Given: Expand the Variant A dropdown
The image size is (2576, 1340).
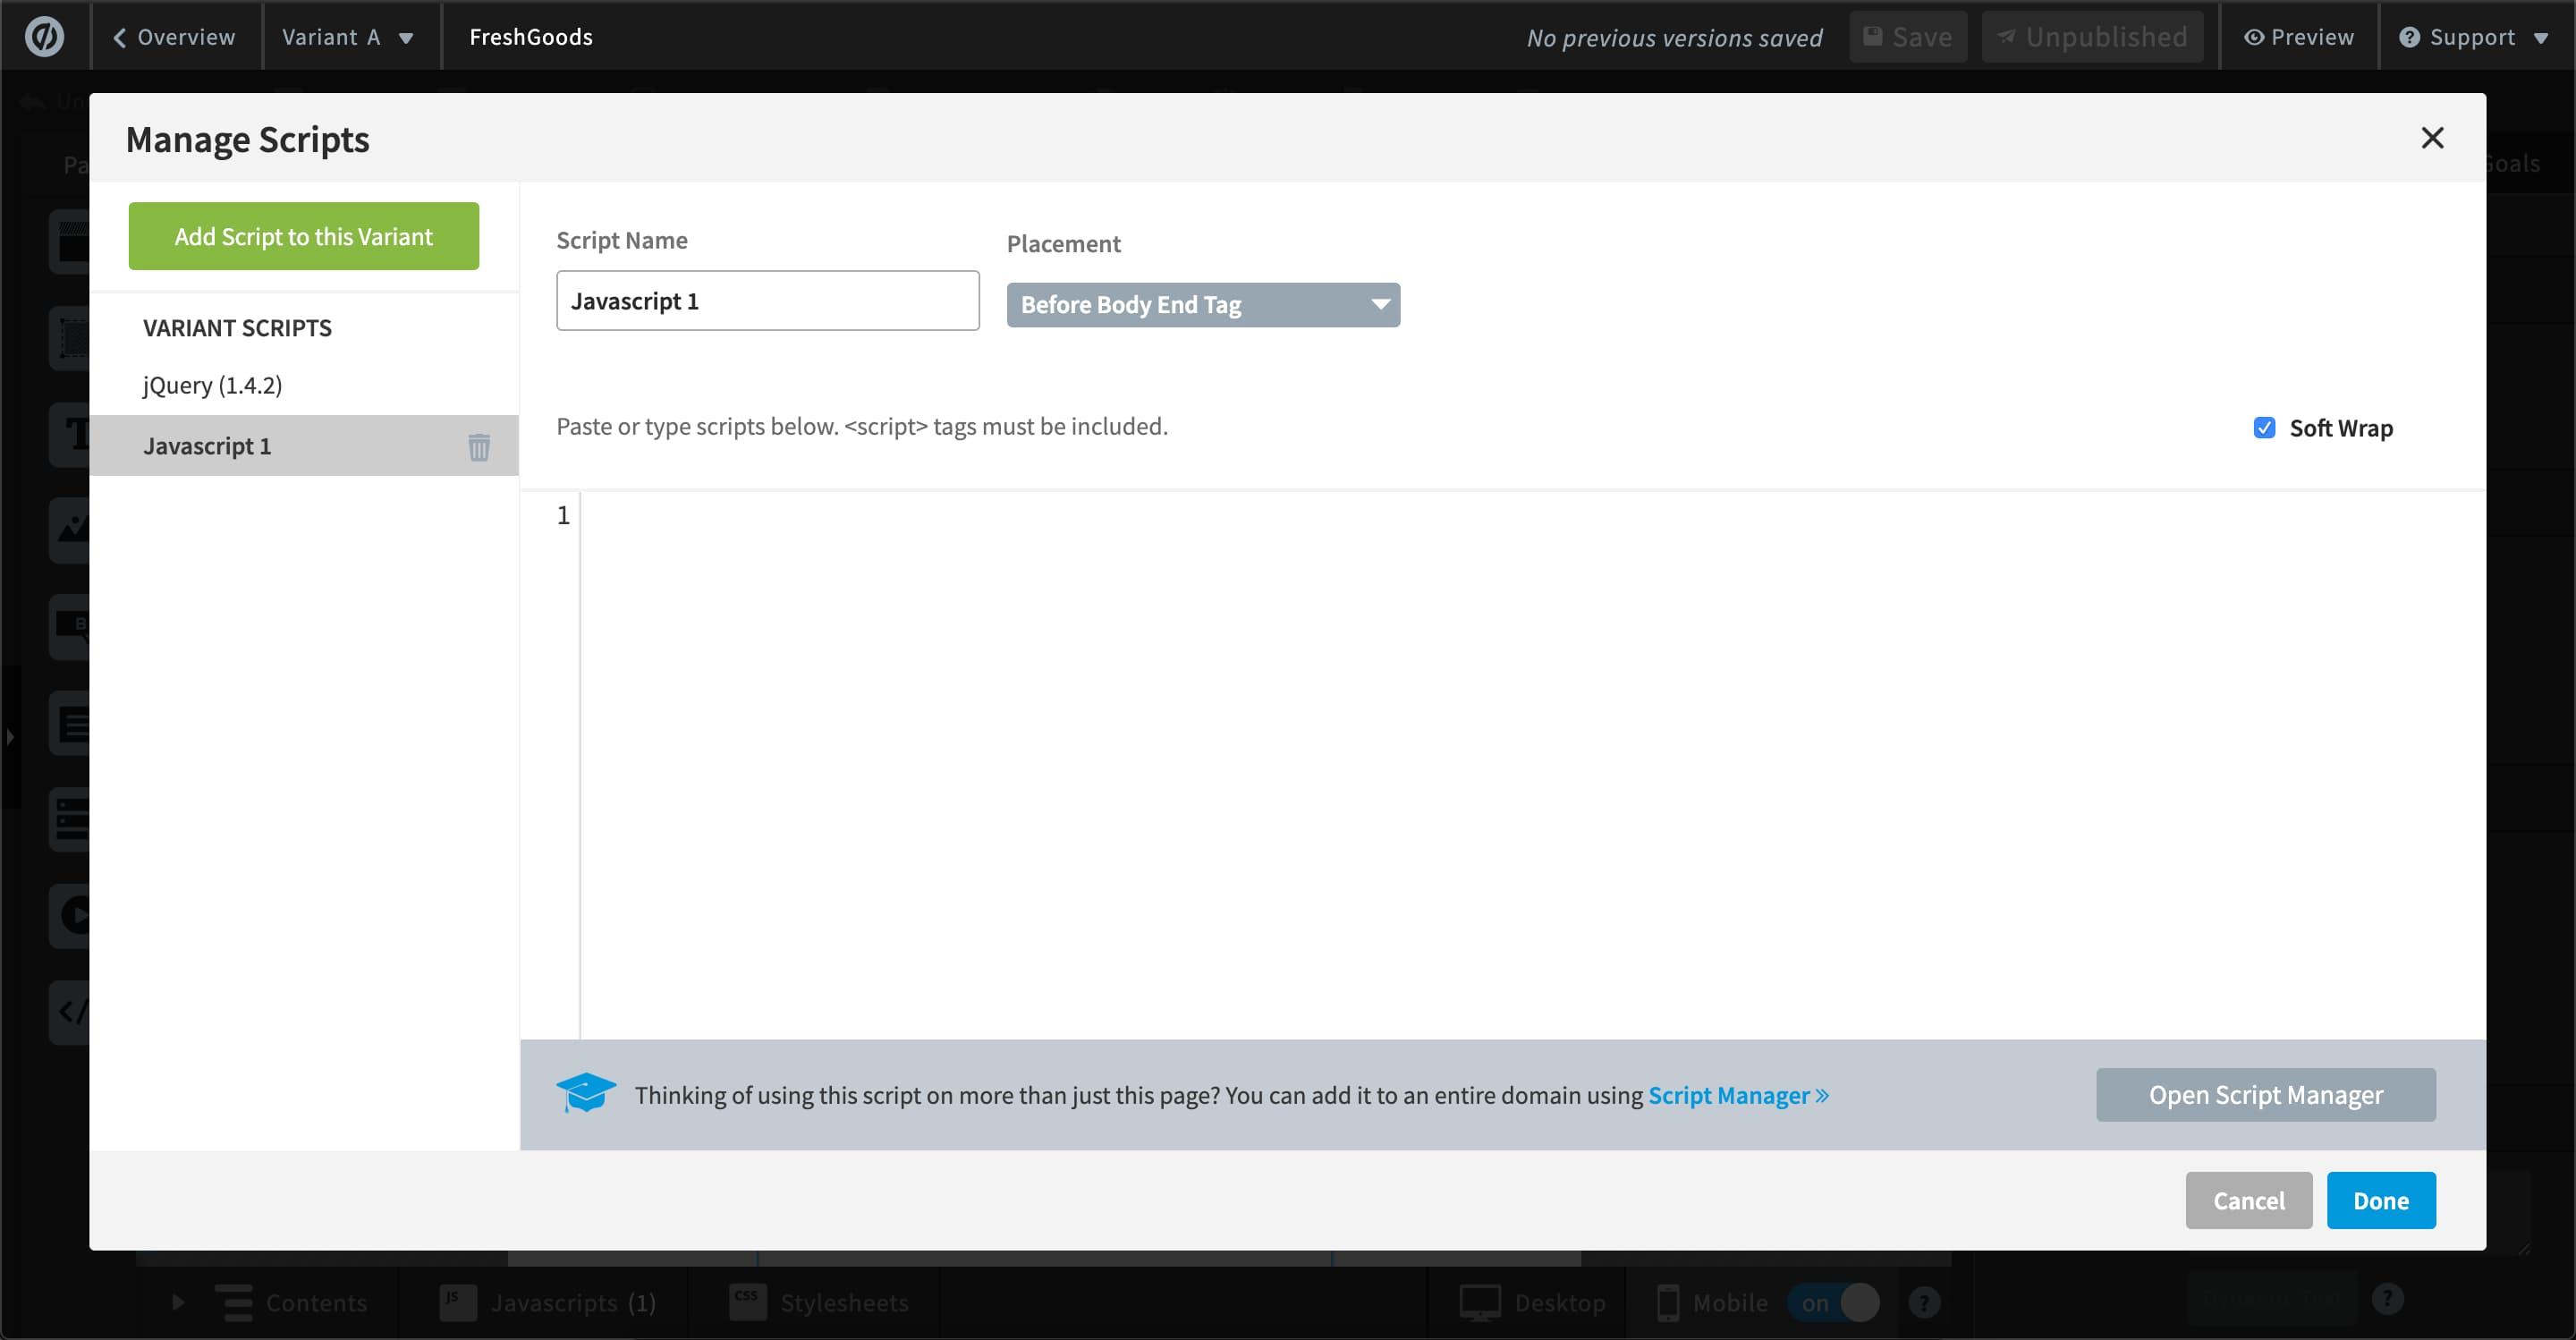Looking at the screenshot, I should point(348,37).
